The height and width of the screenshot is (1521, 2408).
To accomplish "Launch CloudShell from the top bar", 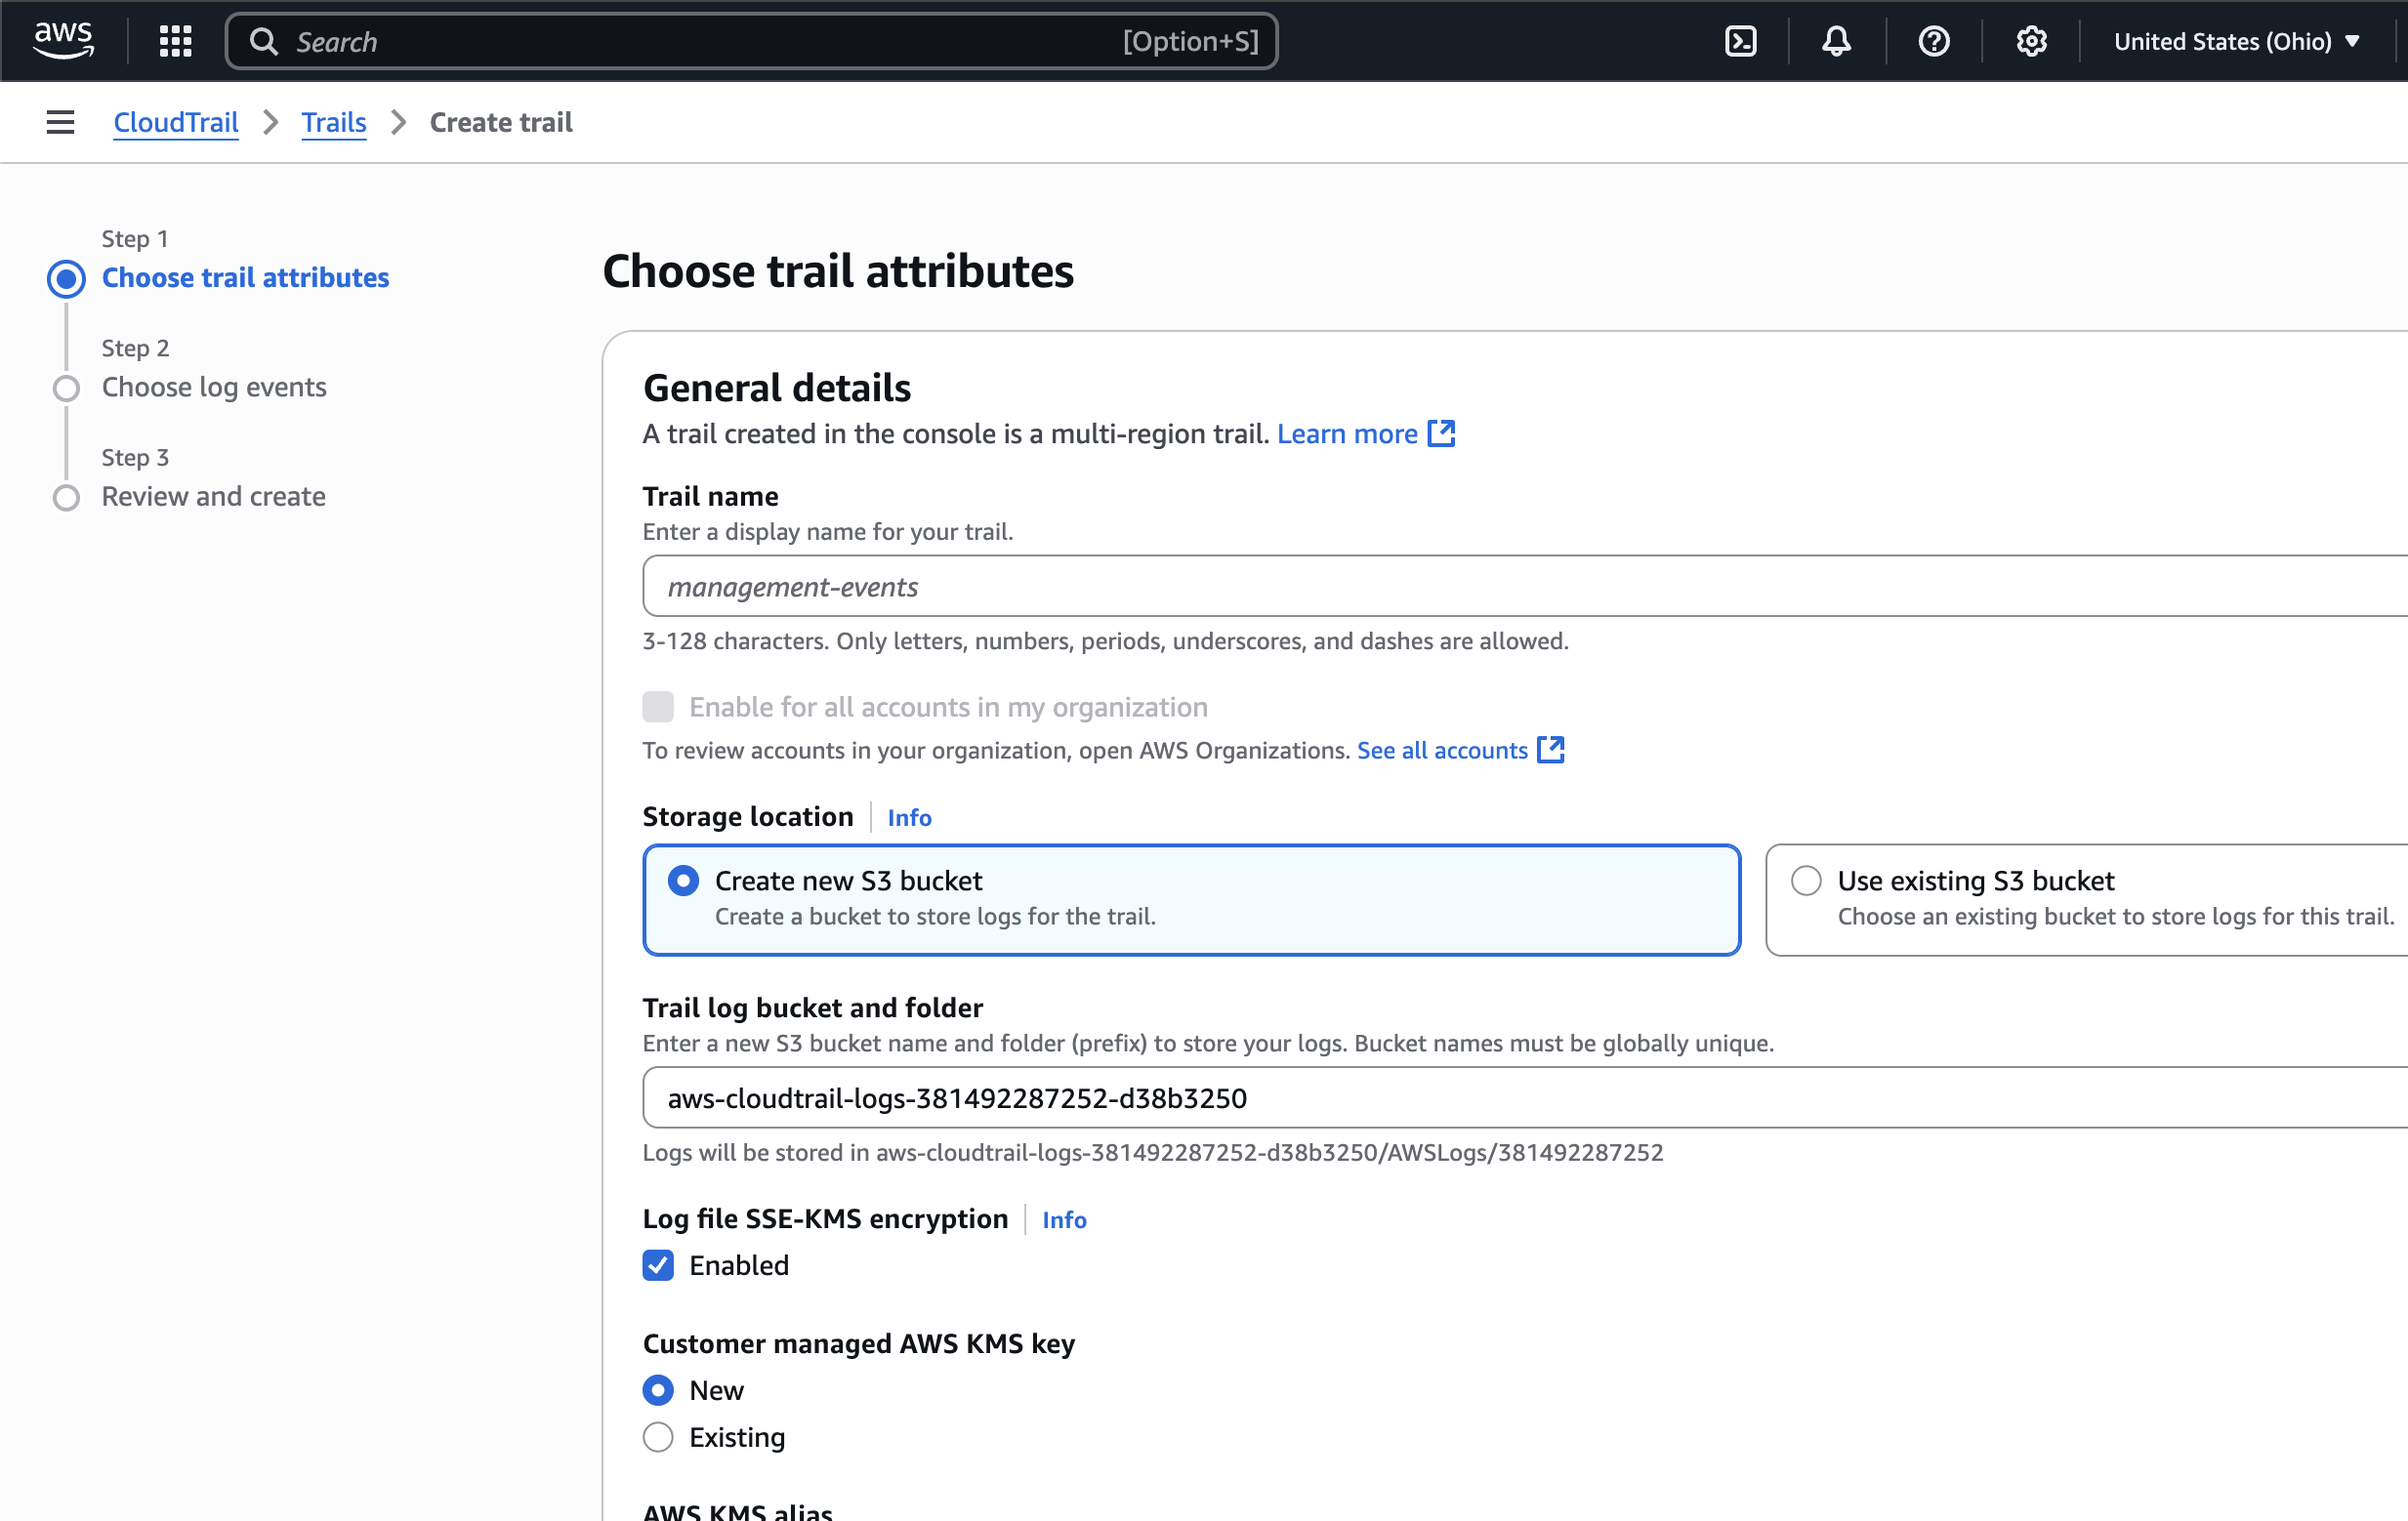I will click(1740, 41).
